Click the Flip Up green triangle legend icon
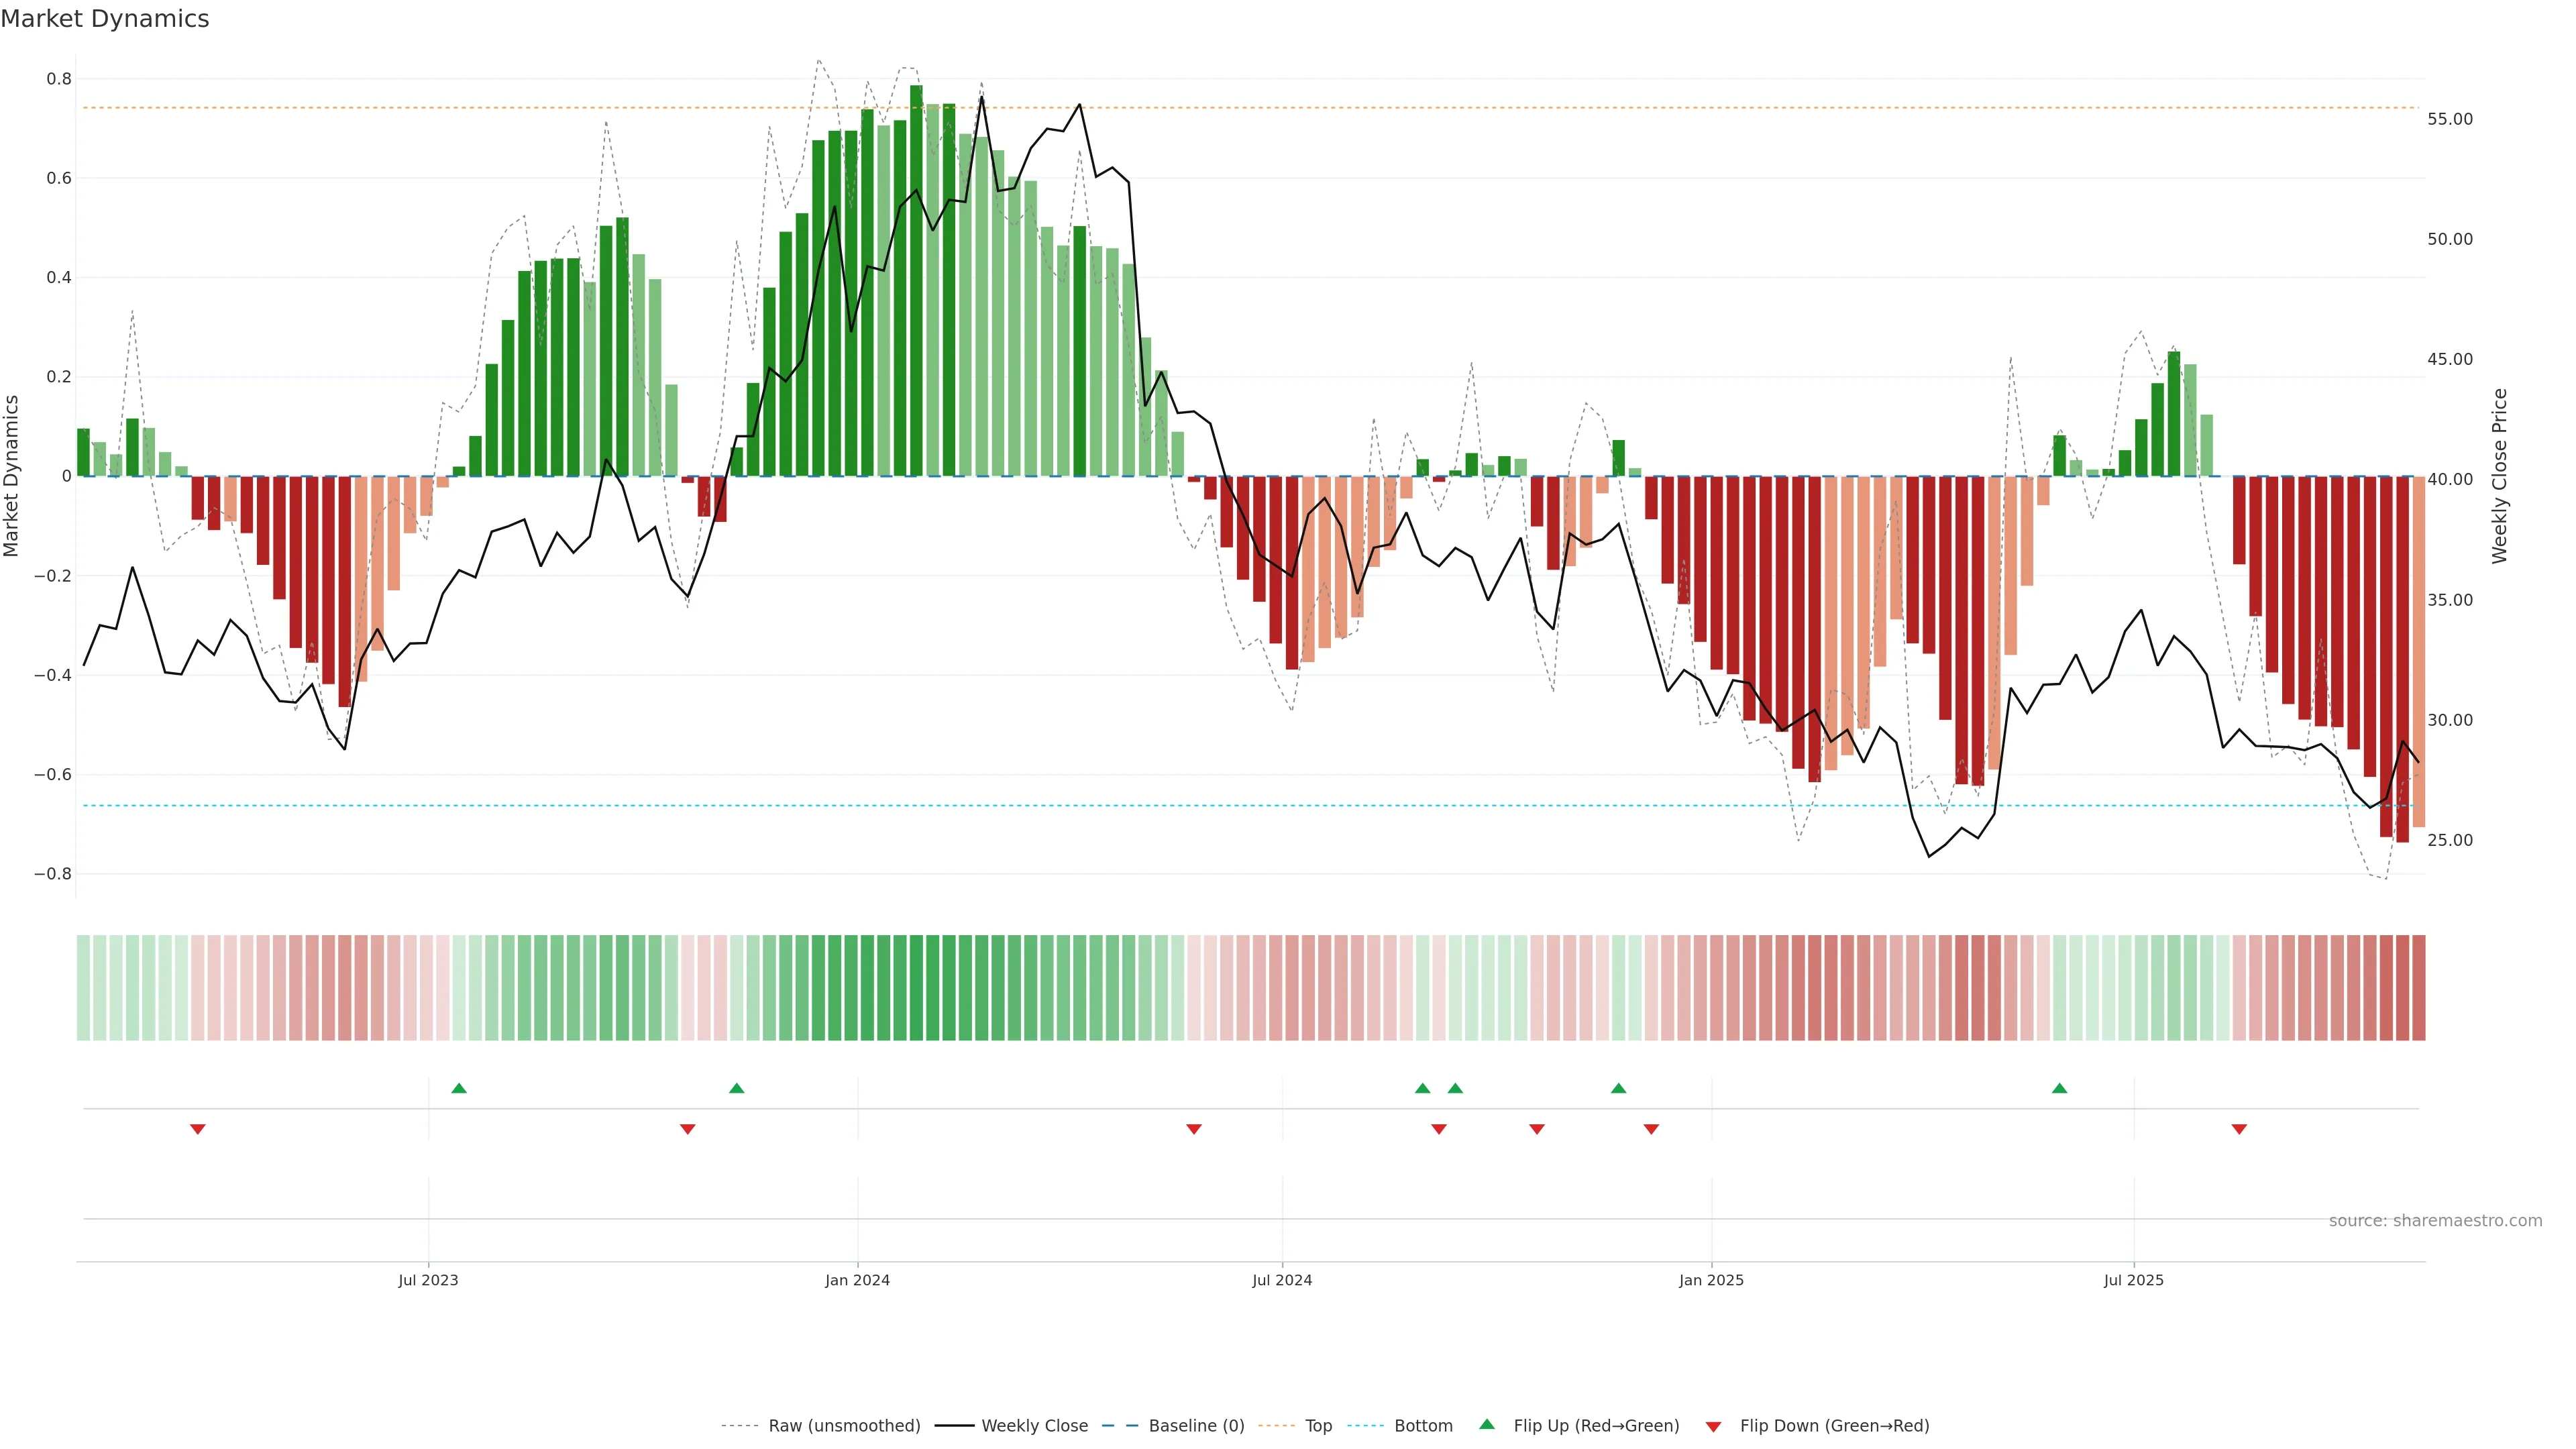The height and width of the screenshot is (1449, 2576). click(1487, 1424)
